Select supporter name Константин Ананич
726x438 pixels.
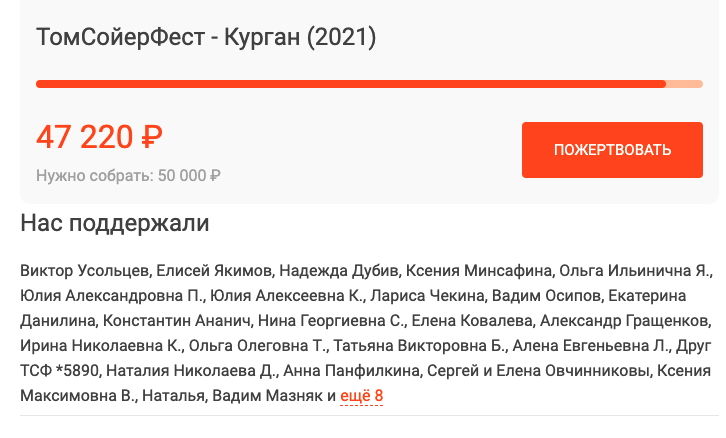coord(176,321)
